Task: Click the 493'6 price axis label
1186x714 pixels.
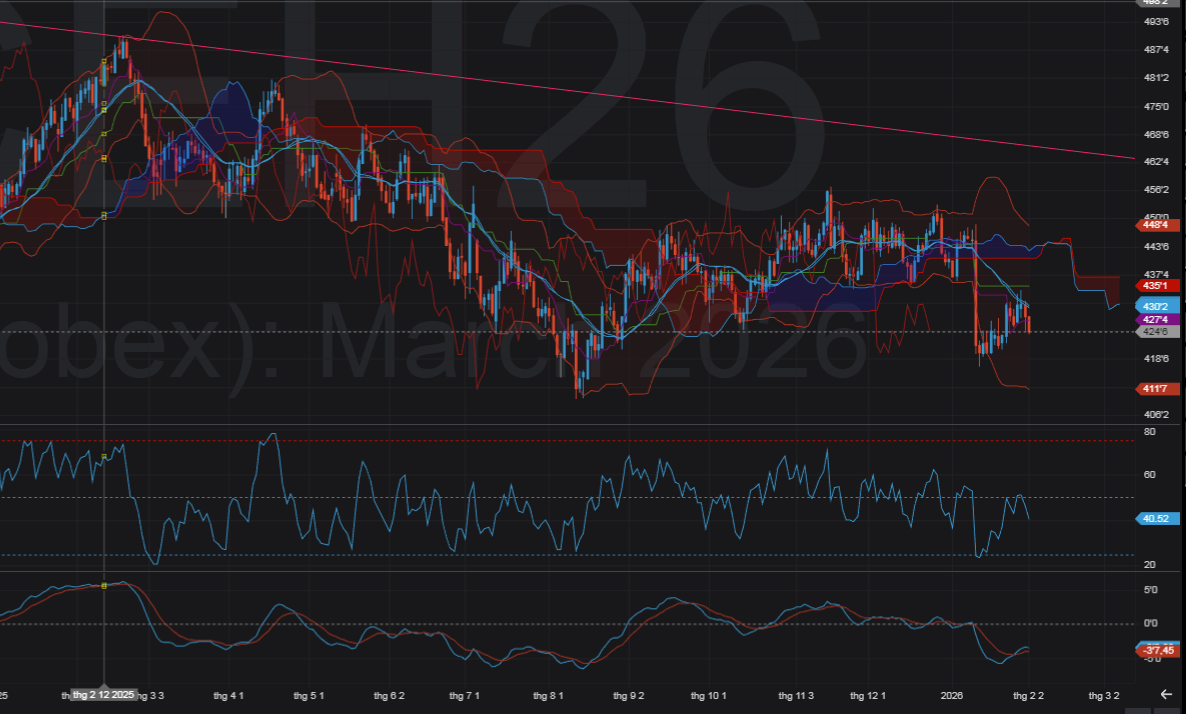Action: coord(1156,21)
